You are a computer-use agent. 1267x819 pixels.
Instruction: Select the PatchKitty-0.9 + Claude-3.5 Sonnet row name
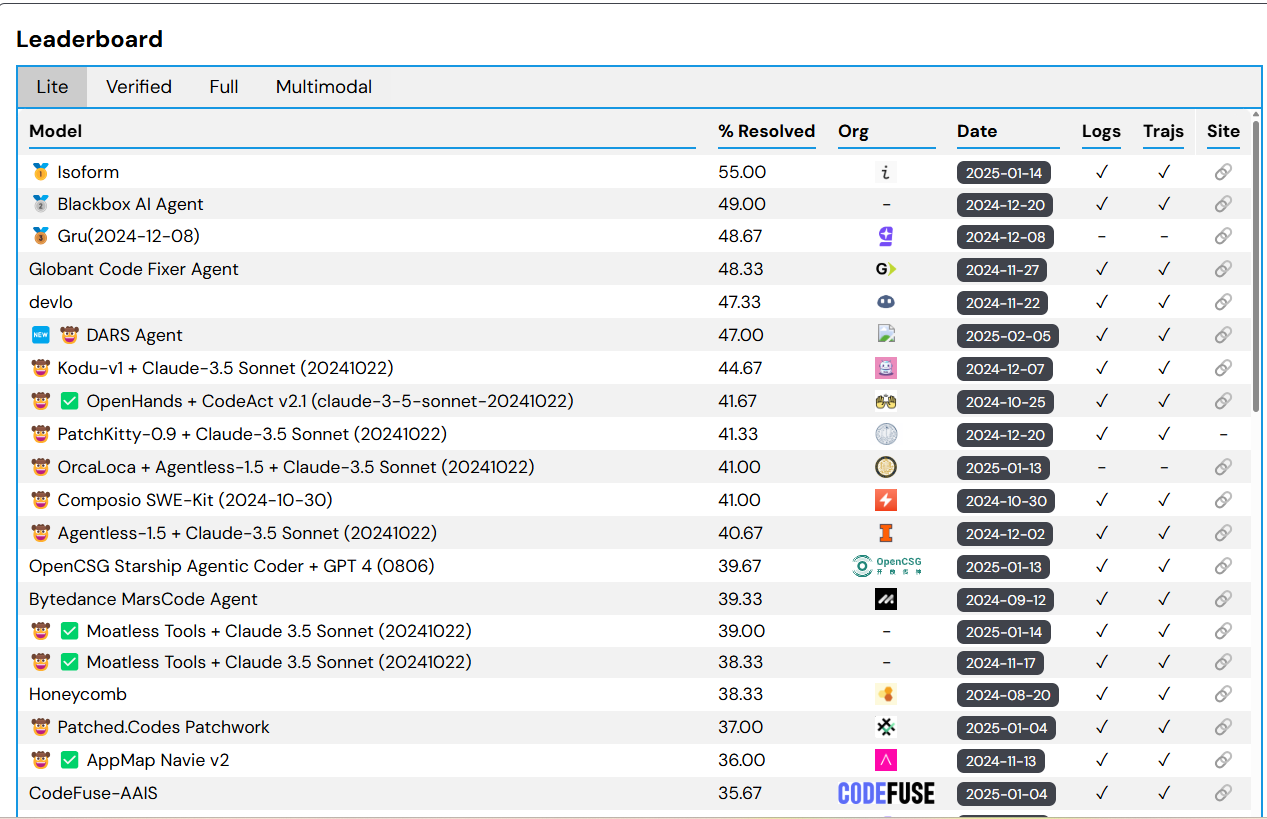tap(252, 434)
